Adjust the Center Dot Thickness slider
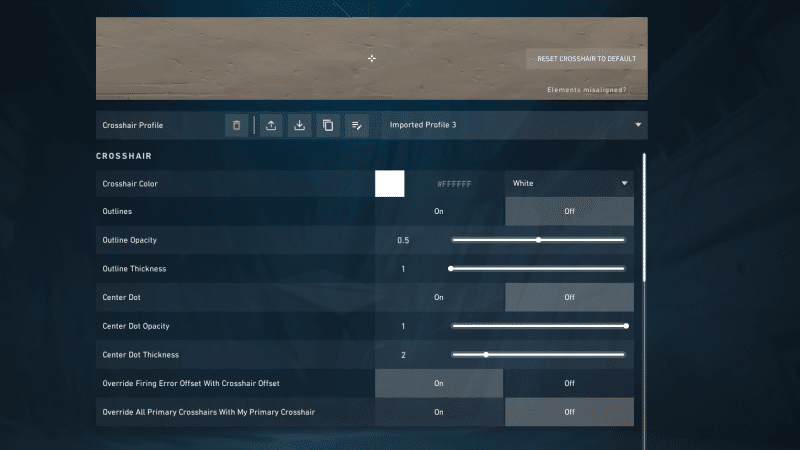800x450 pixels. click(x=487, y=355)
